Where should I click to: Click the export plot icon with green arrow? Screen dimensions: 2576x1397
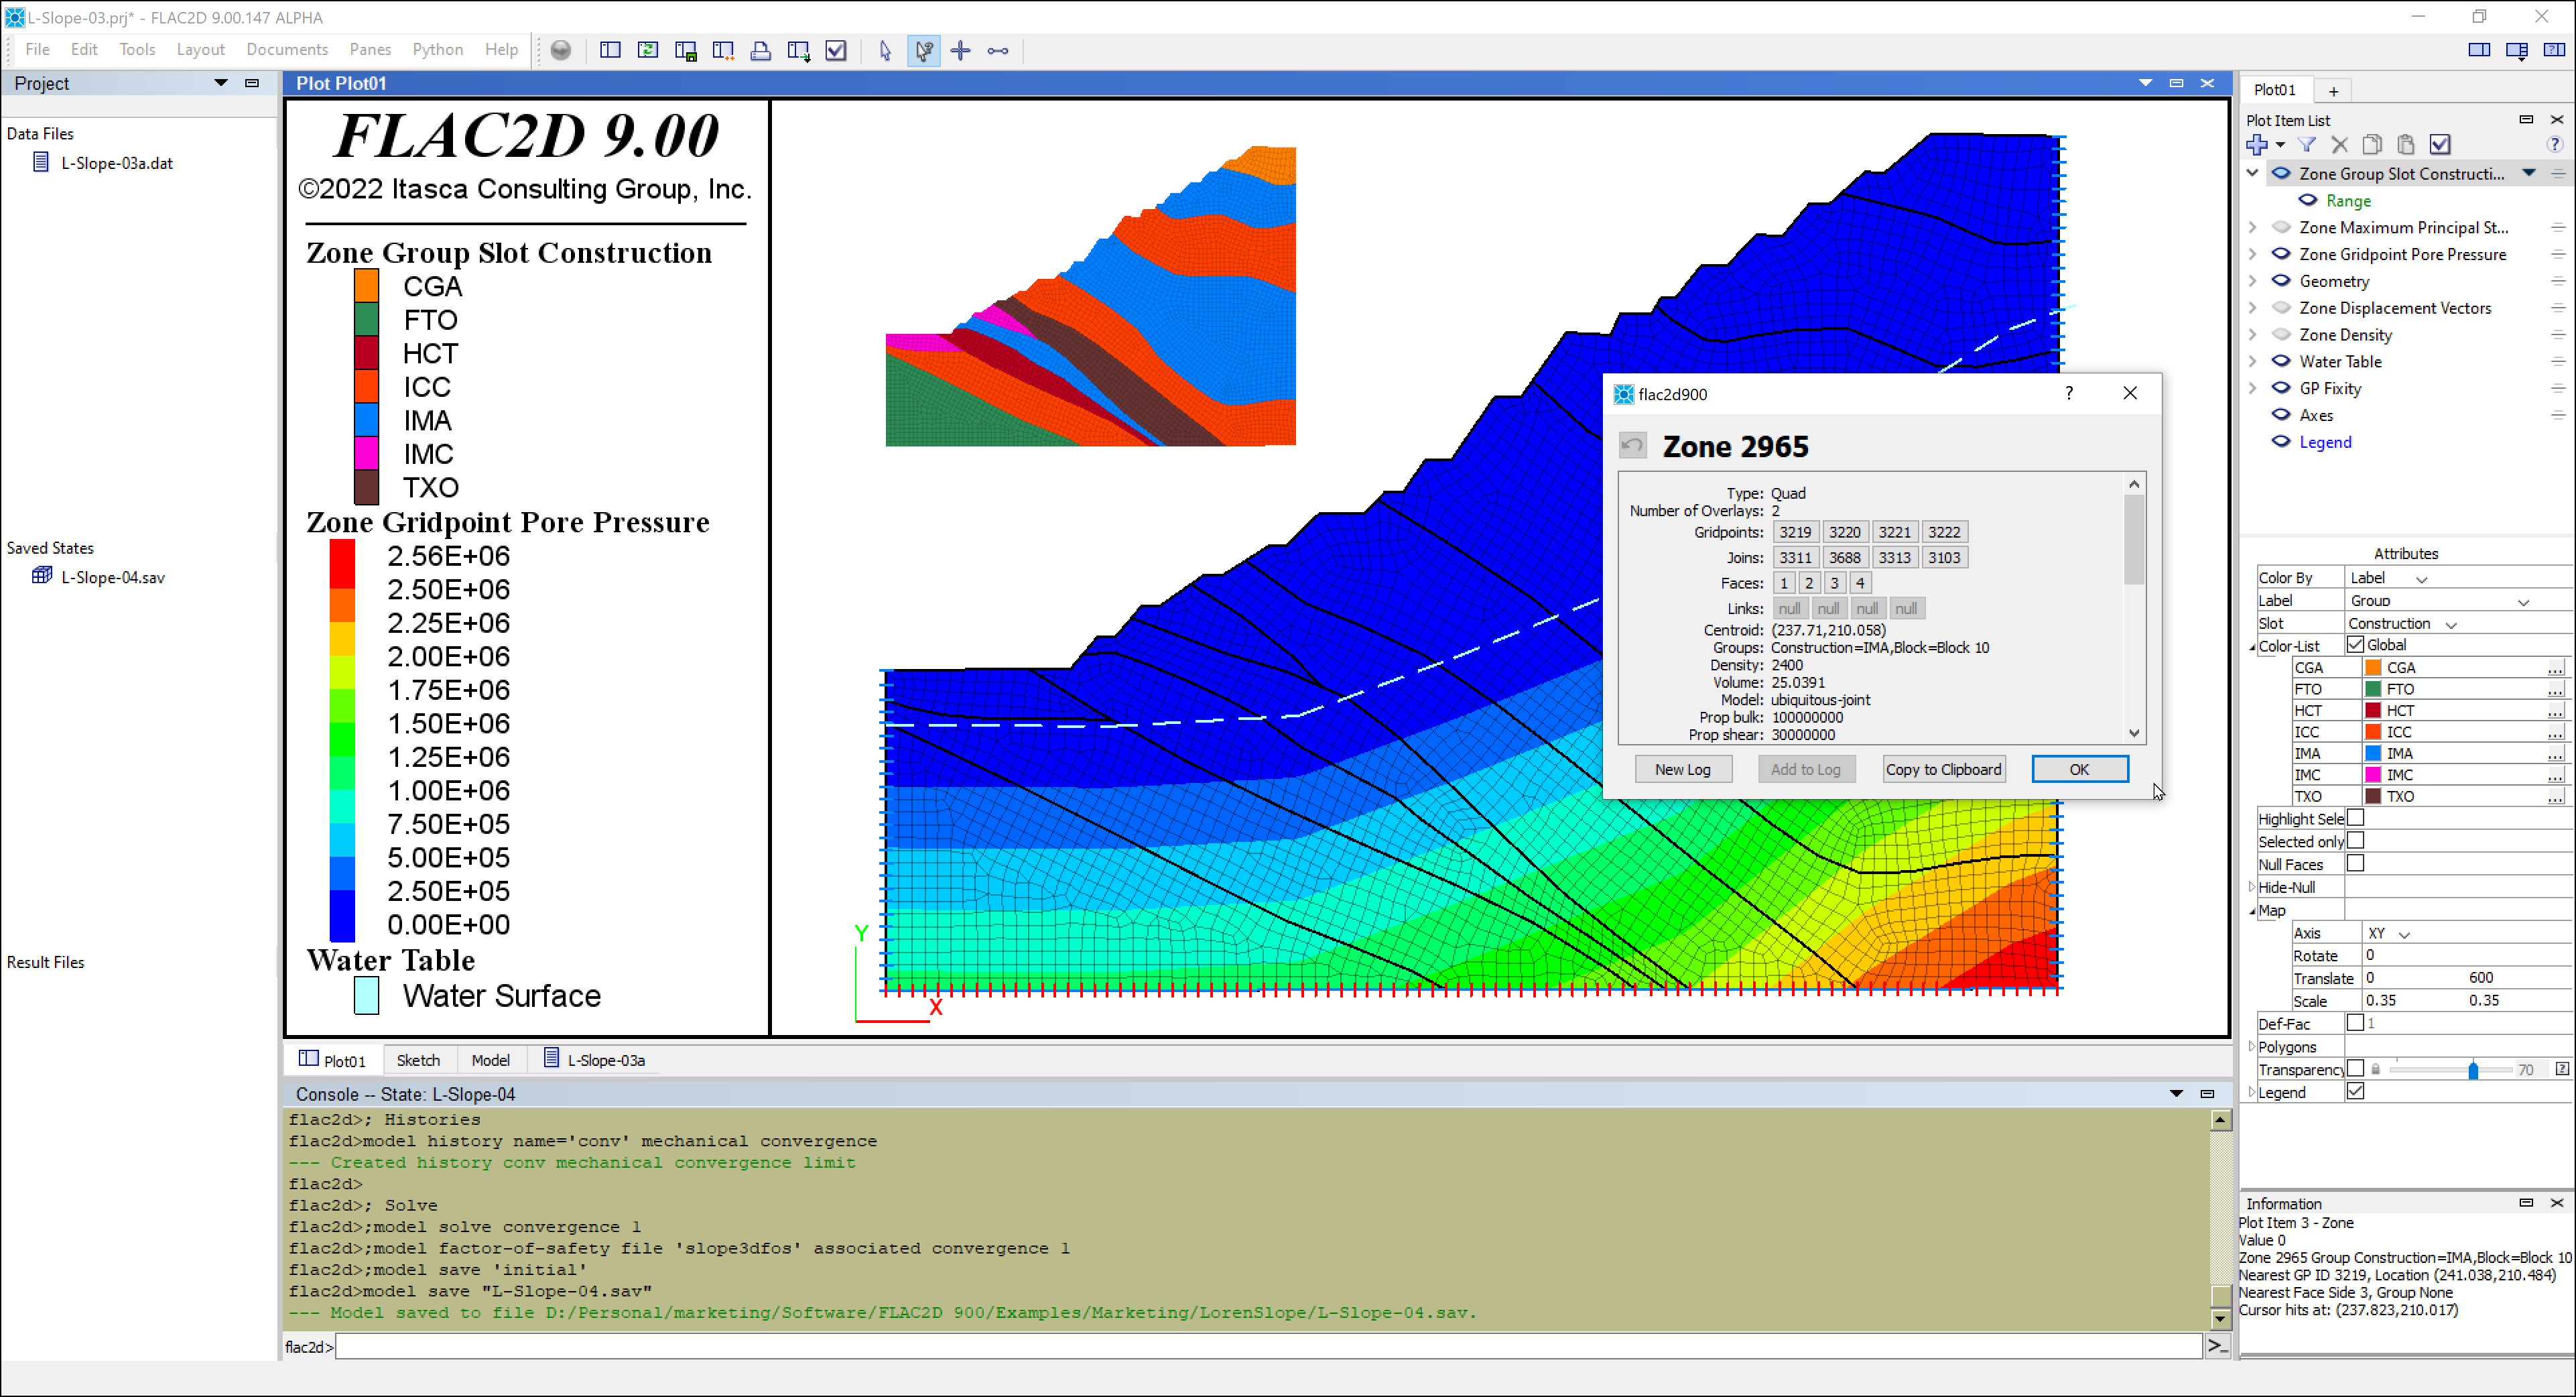tap(798, 50)
